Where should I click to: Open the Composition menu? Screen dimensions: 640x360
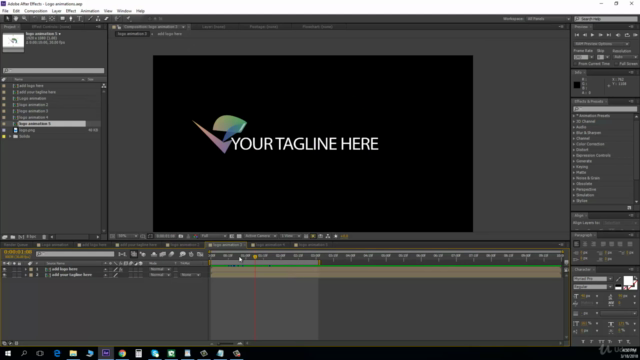(36, 11)
